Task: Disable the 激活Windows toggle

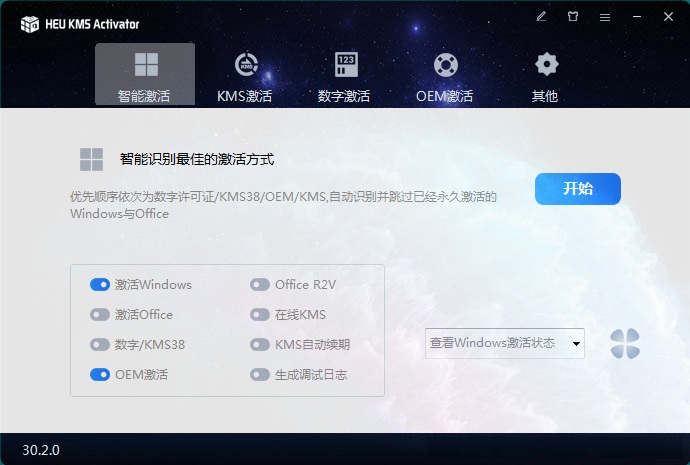Action: click(100, 285)
